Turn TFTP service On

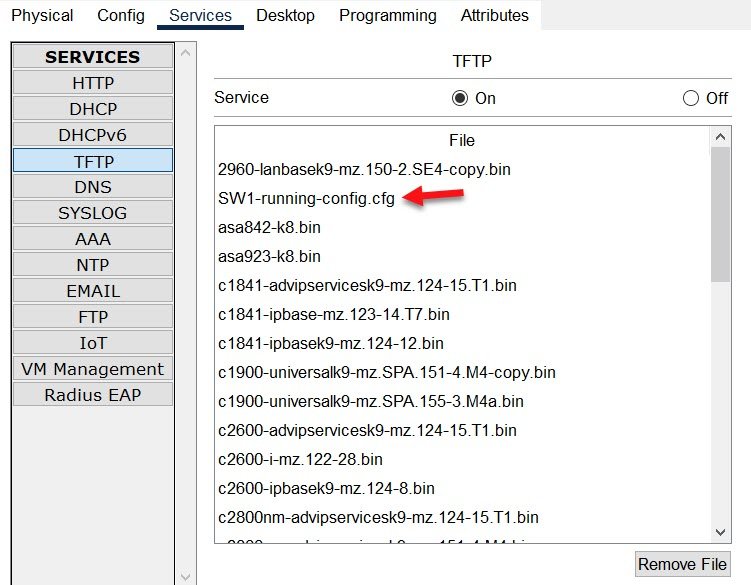coord(460,98)
